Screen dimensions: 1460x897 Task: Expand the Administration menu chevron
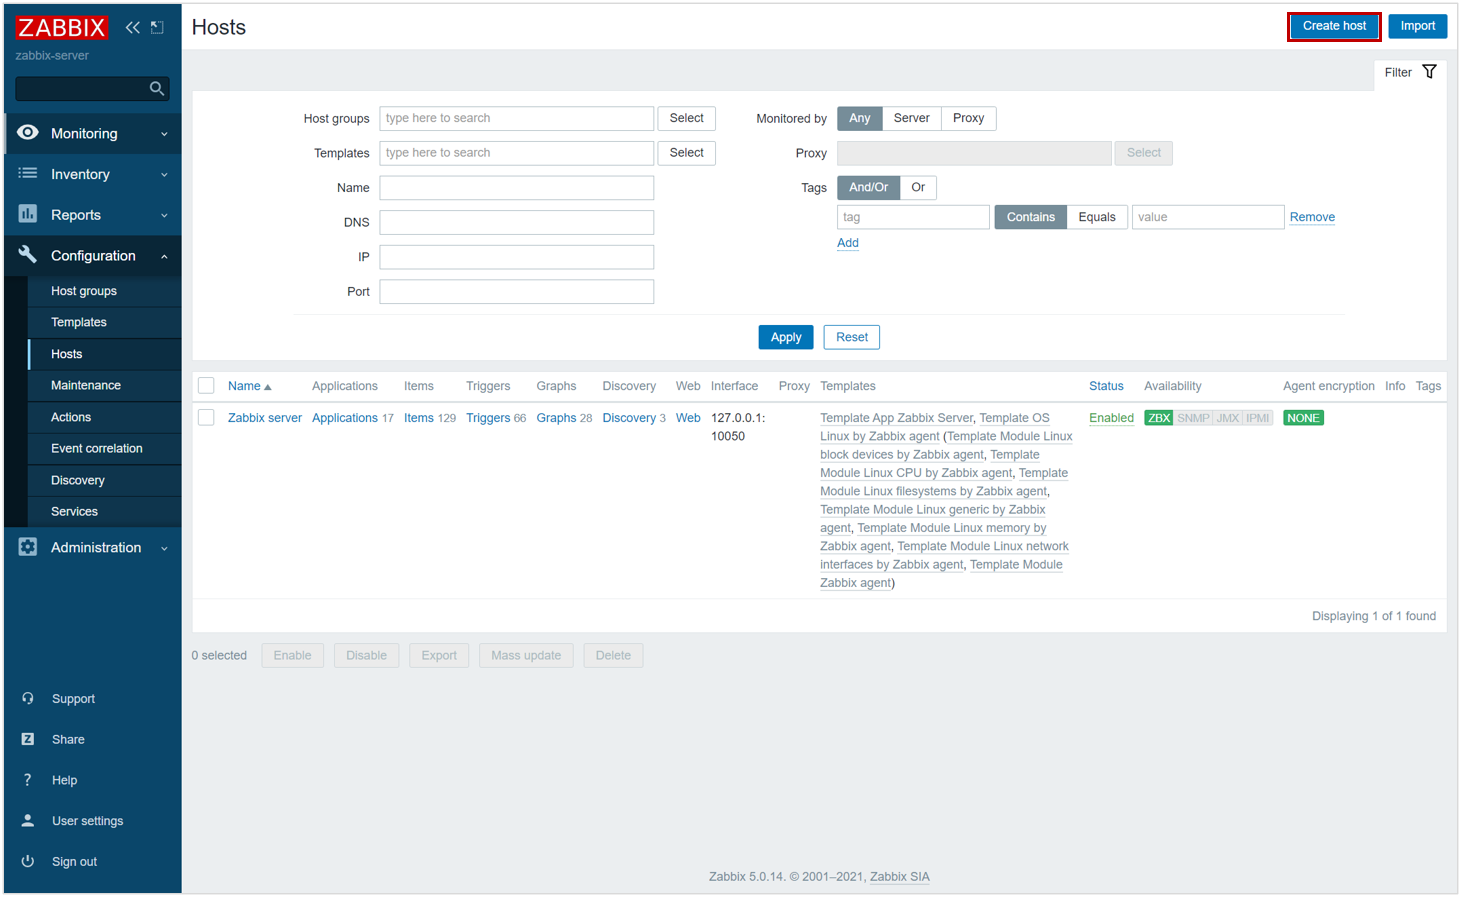tap(164, 548)
